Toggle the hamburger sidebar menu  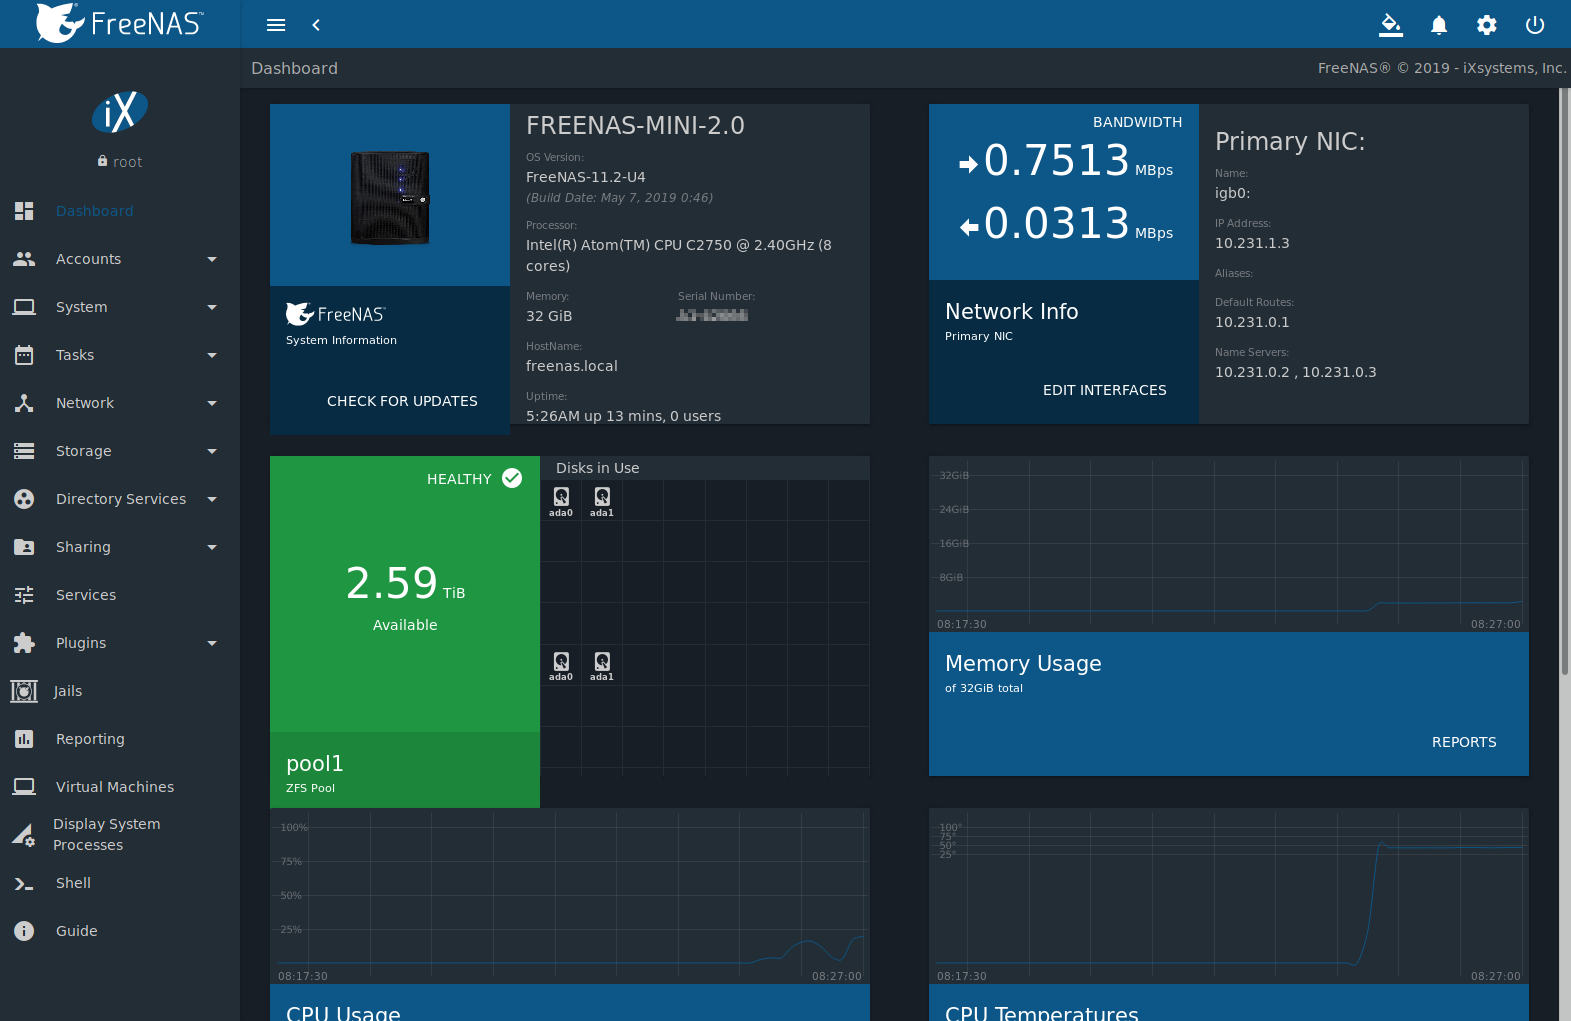(x=276, y=25)
